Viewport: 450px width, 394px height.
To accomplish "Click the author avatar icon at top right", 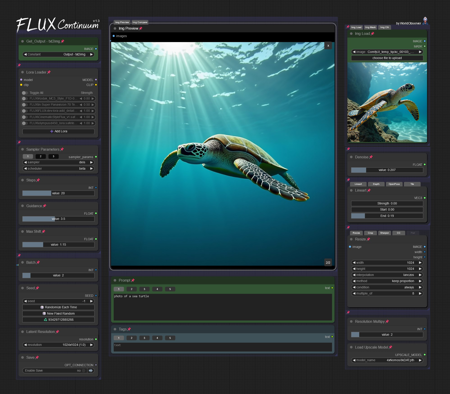I will click(425, 21).
